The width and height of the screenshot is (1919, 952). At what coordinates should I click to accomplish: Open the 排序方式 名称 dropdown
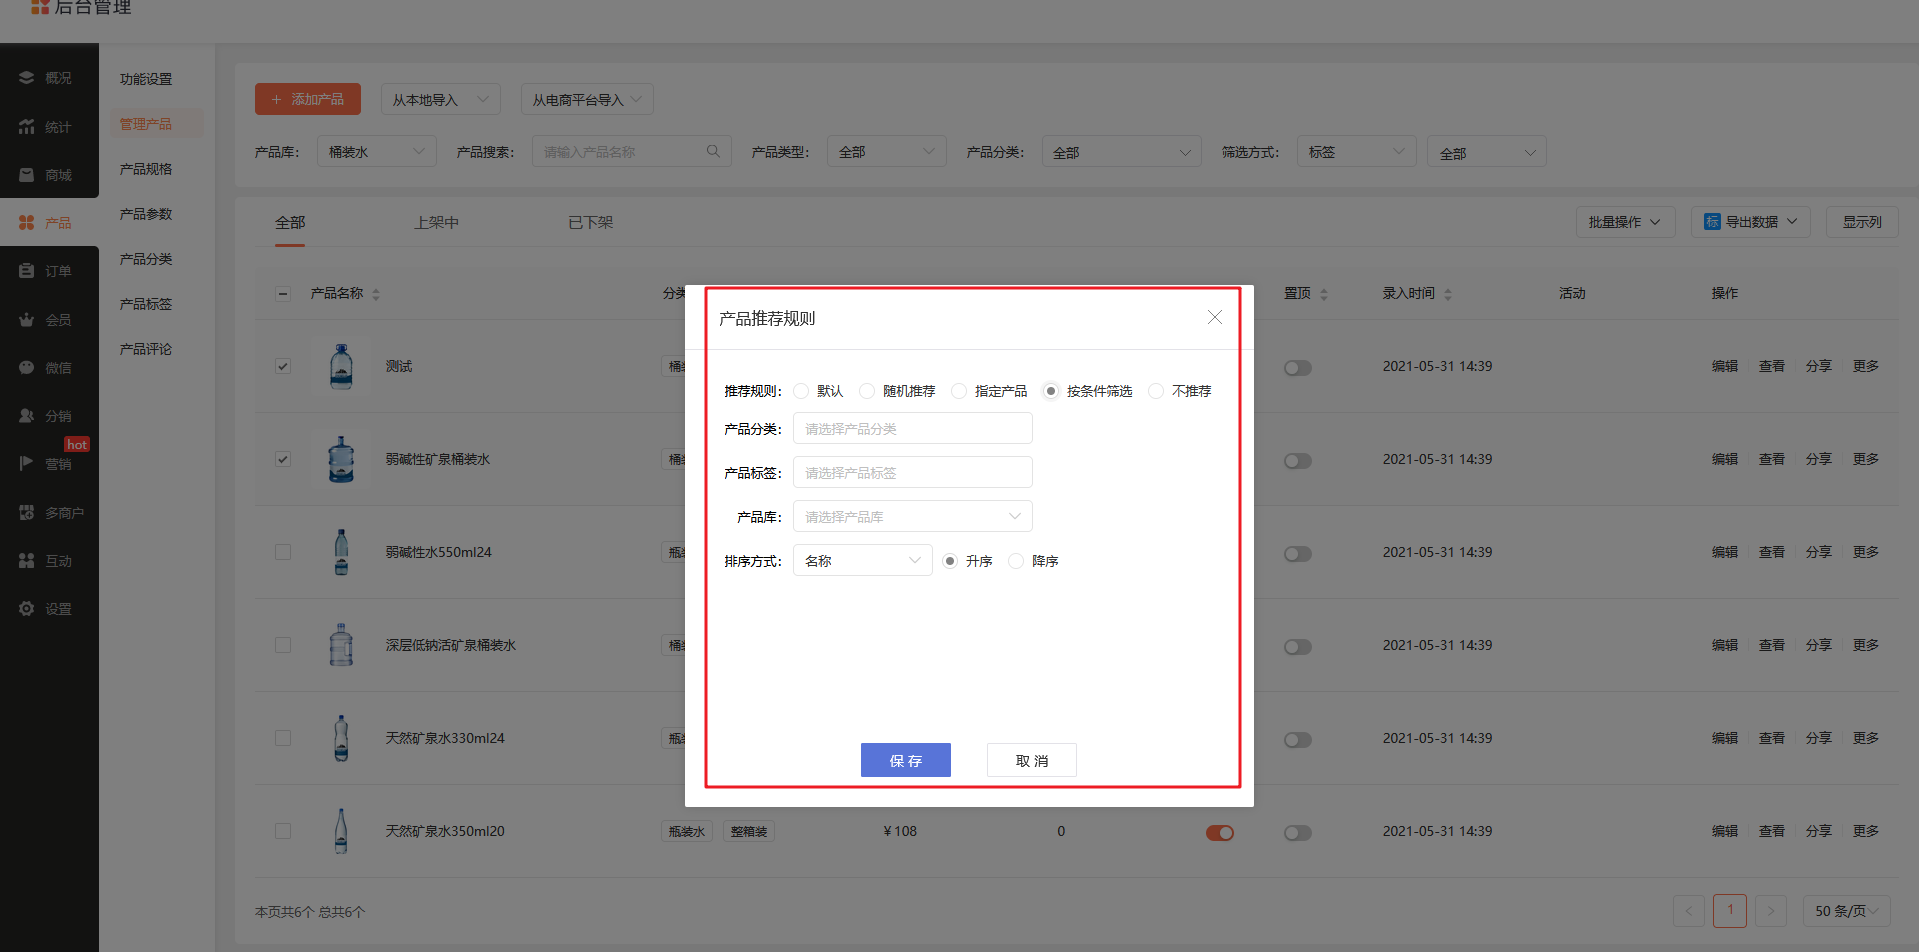tap(863, 560)
